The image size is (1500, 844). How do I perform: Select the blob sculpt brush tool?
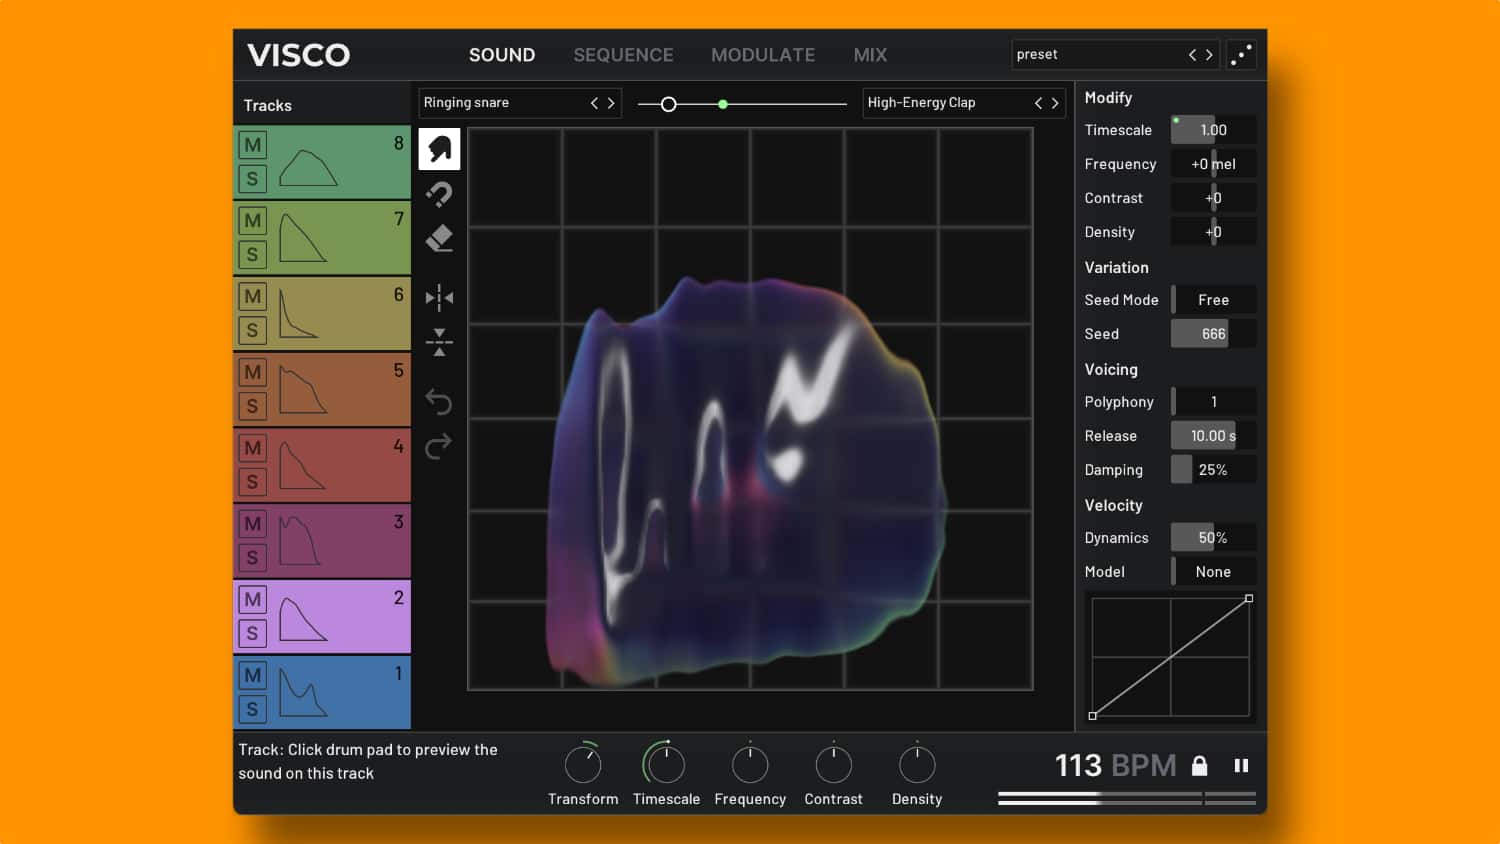click(439, 149)
